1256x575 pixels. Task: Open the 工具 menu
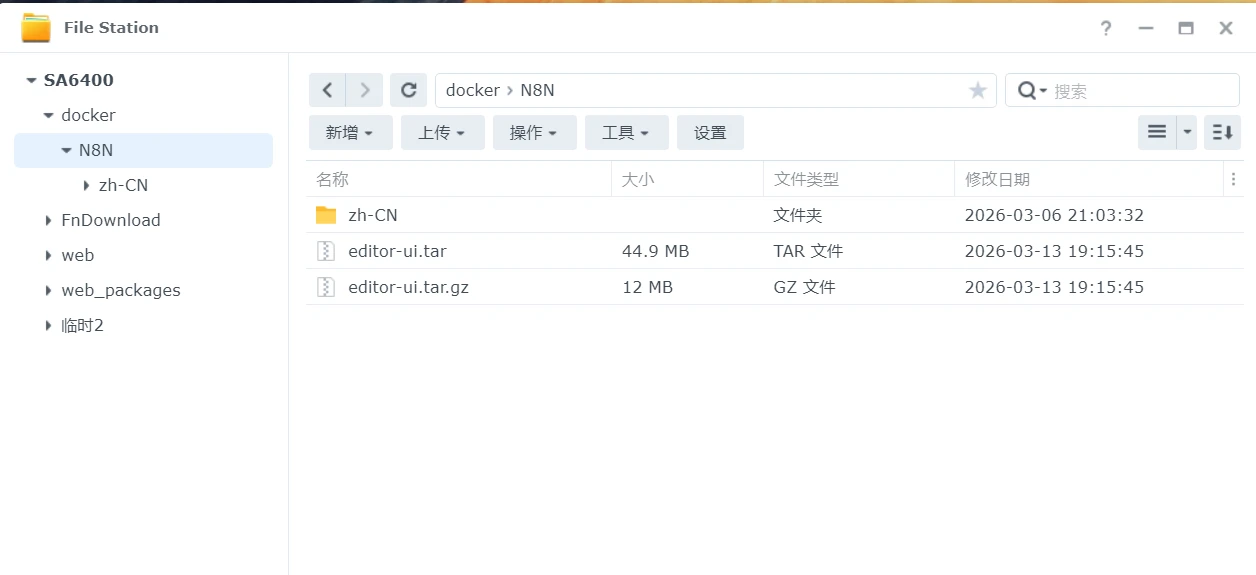coord(626,133)
